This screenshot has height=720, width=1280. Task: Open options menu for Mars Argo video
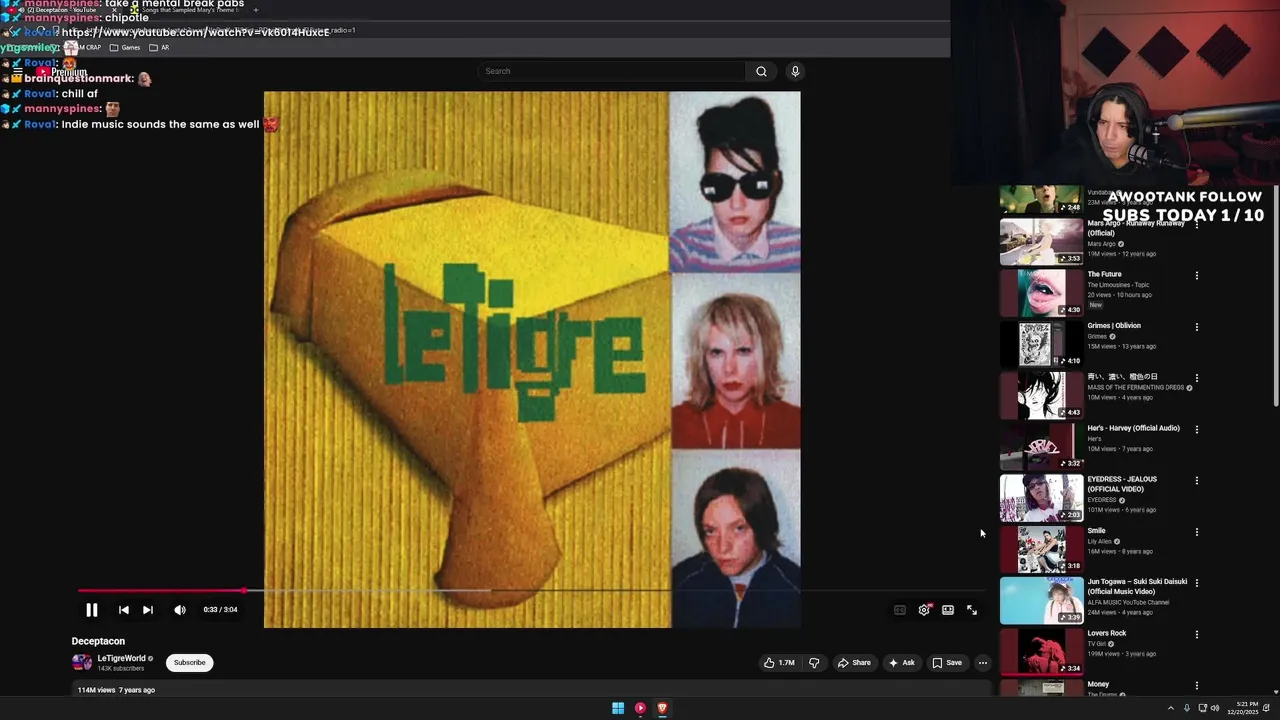(x=1196, y=224)
